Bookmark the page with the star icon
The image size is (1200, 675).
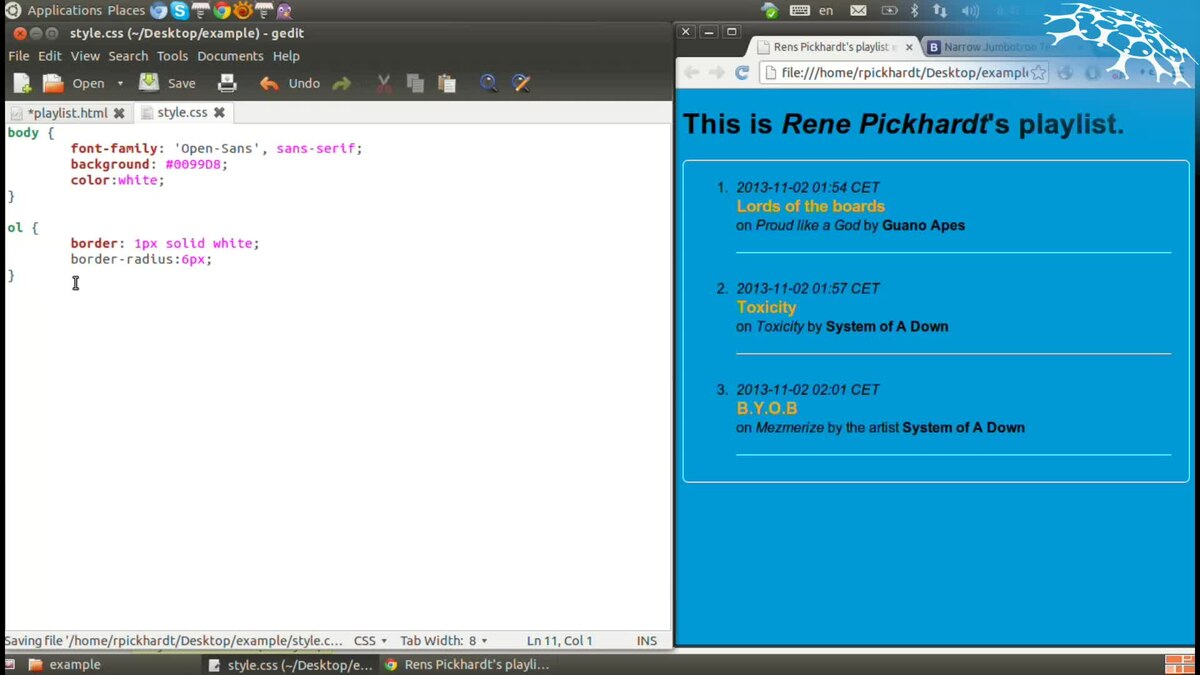tap(1038, 73)
